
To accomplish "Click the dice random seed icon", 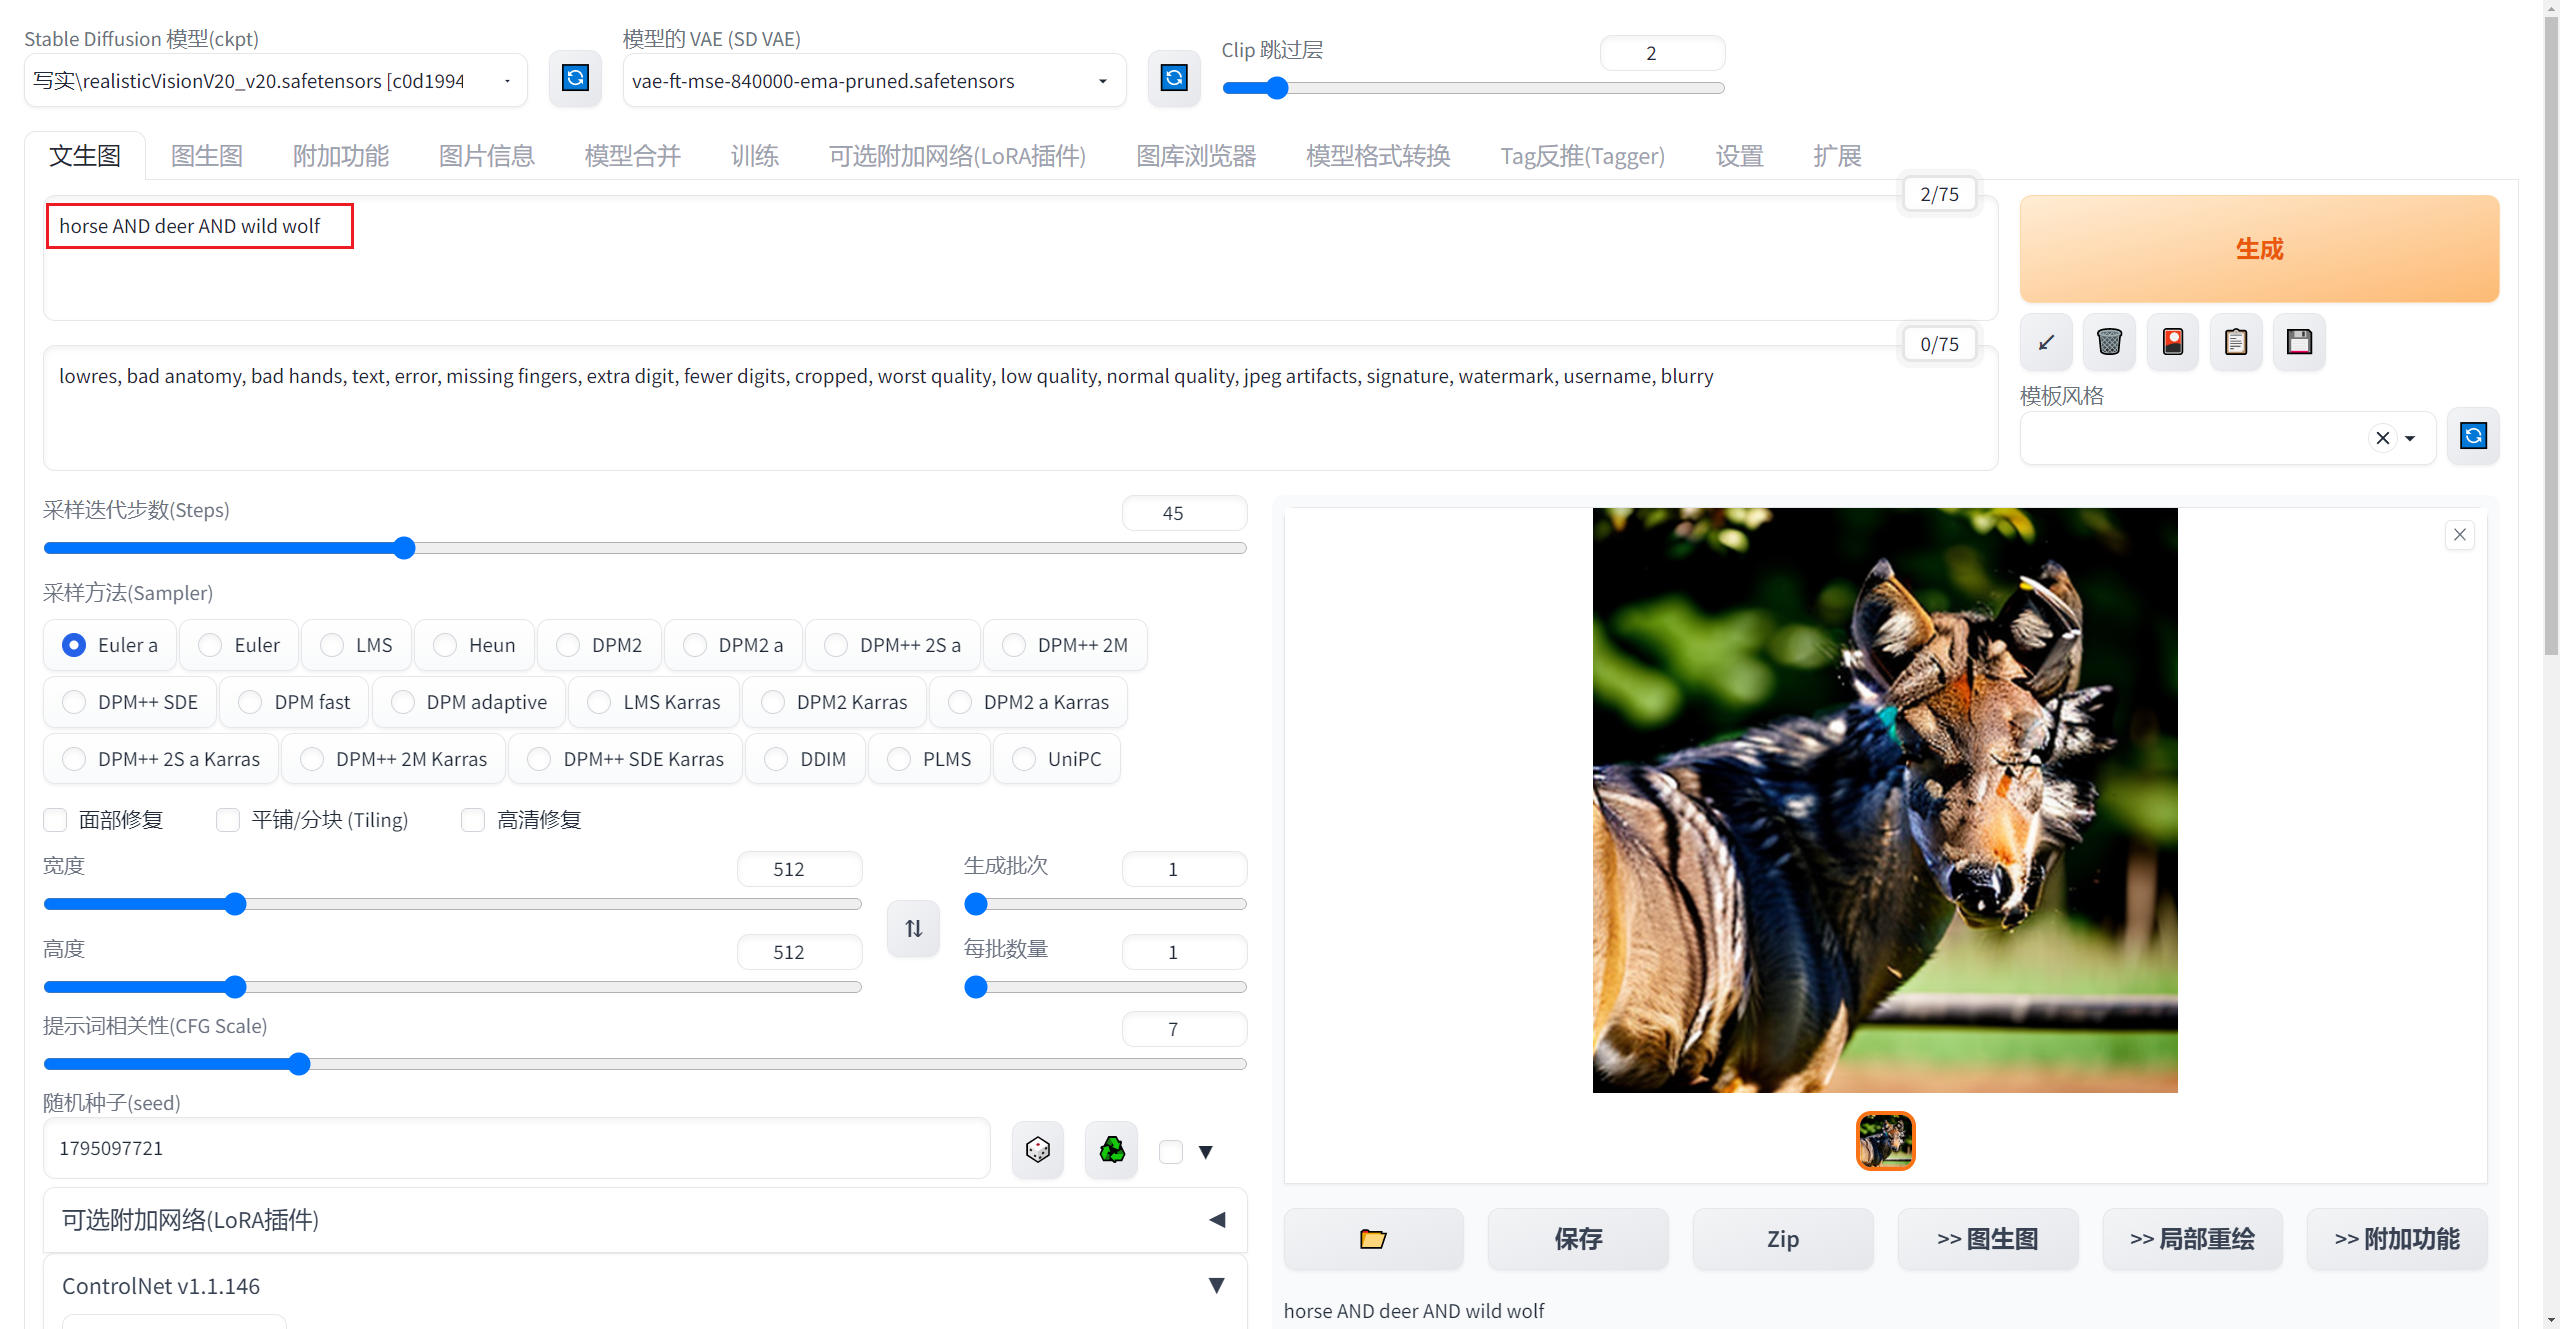I will [1037, 1150].
